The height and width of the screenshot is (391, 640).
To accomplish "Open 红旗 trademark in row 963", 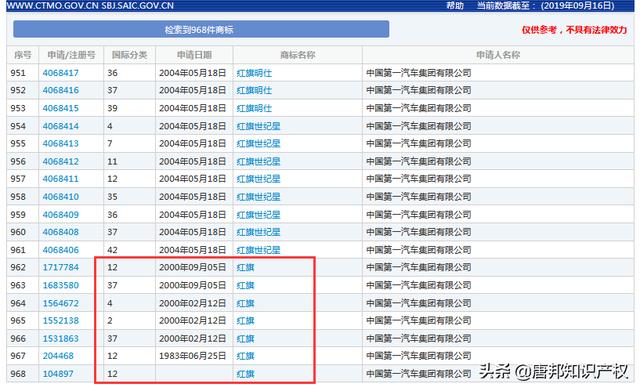I will (x=246, y=285).
